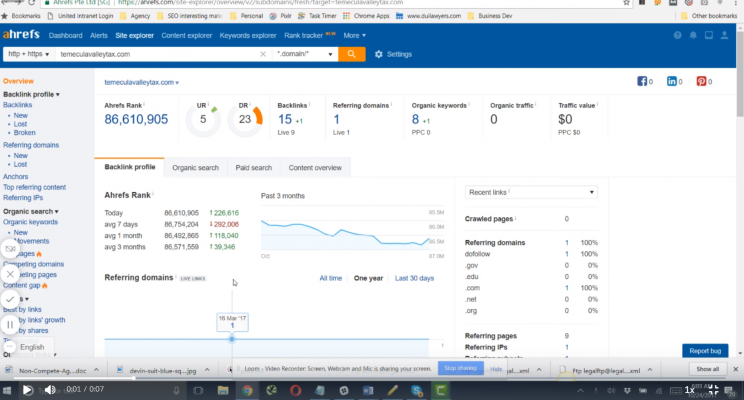
Task: Select the Last 30 days range
Action: click(x=414, y=277)
